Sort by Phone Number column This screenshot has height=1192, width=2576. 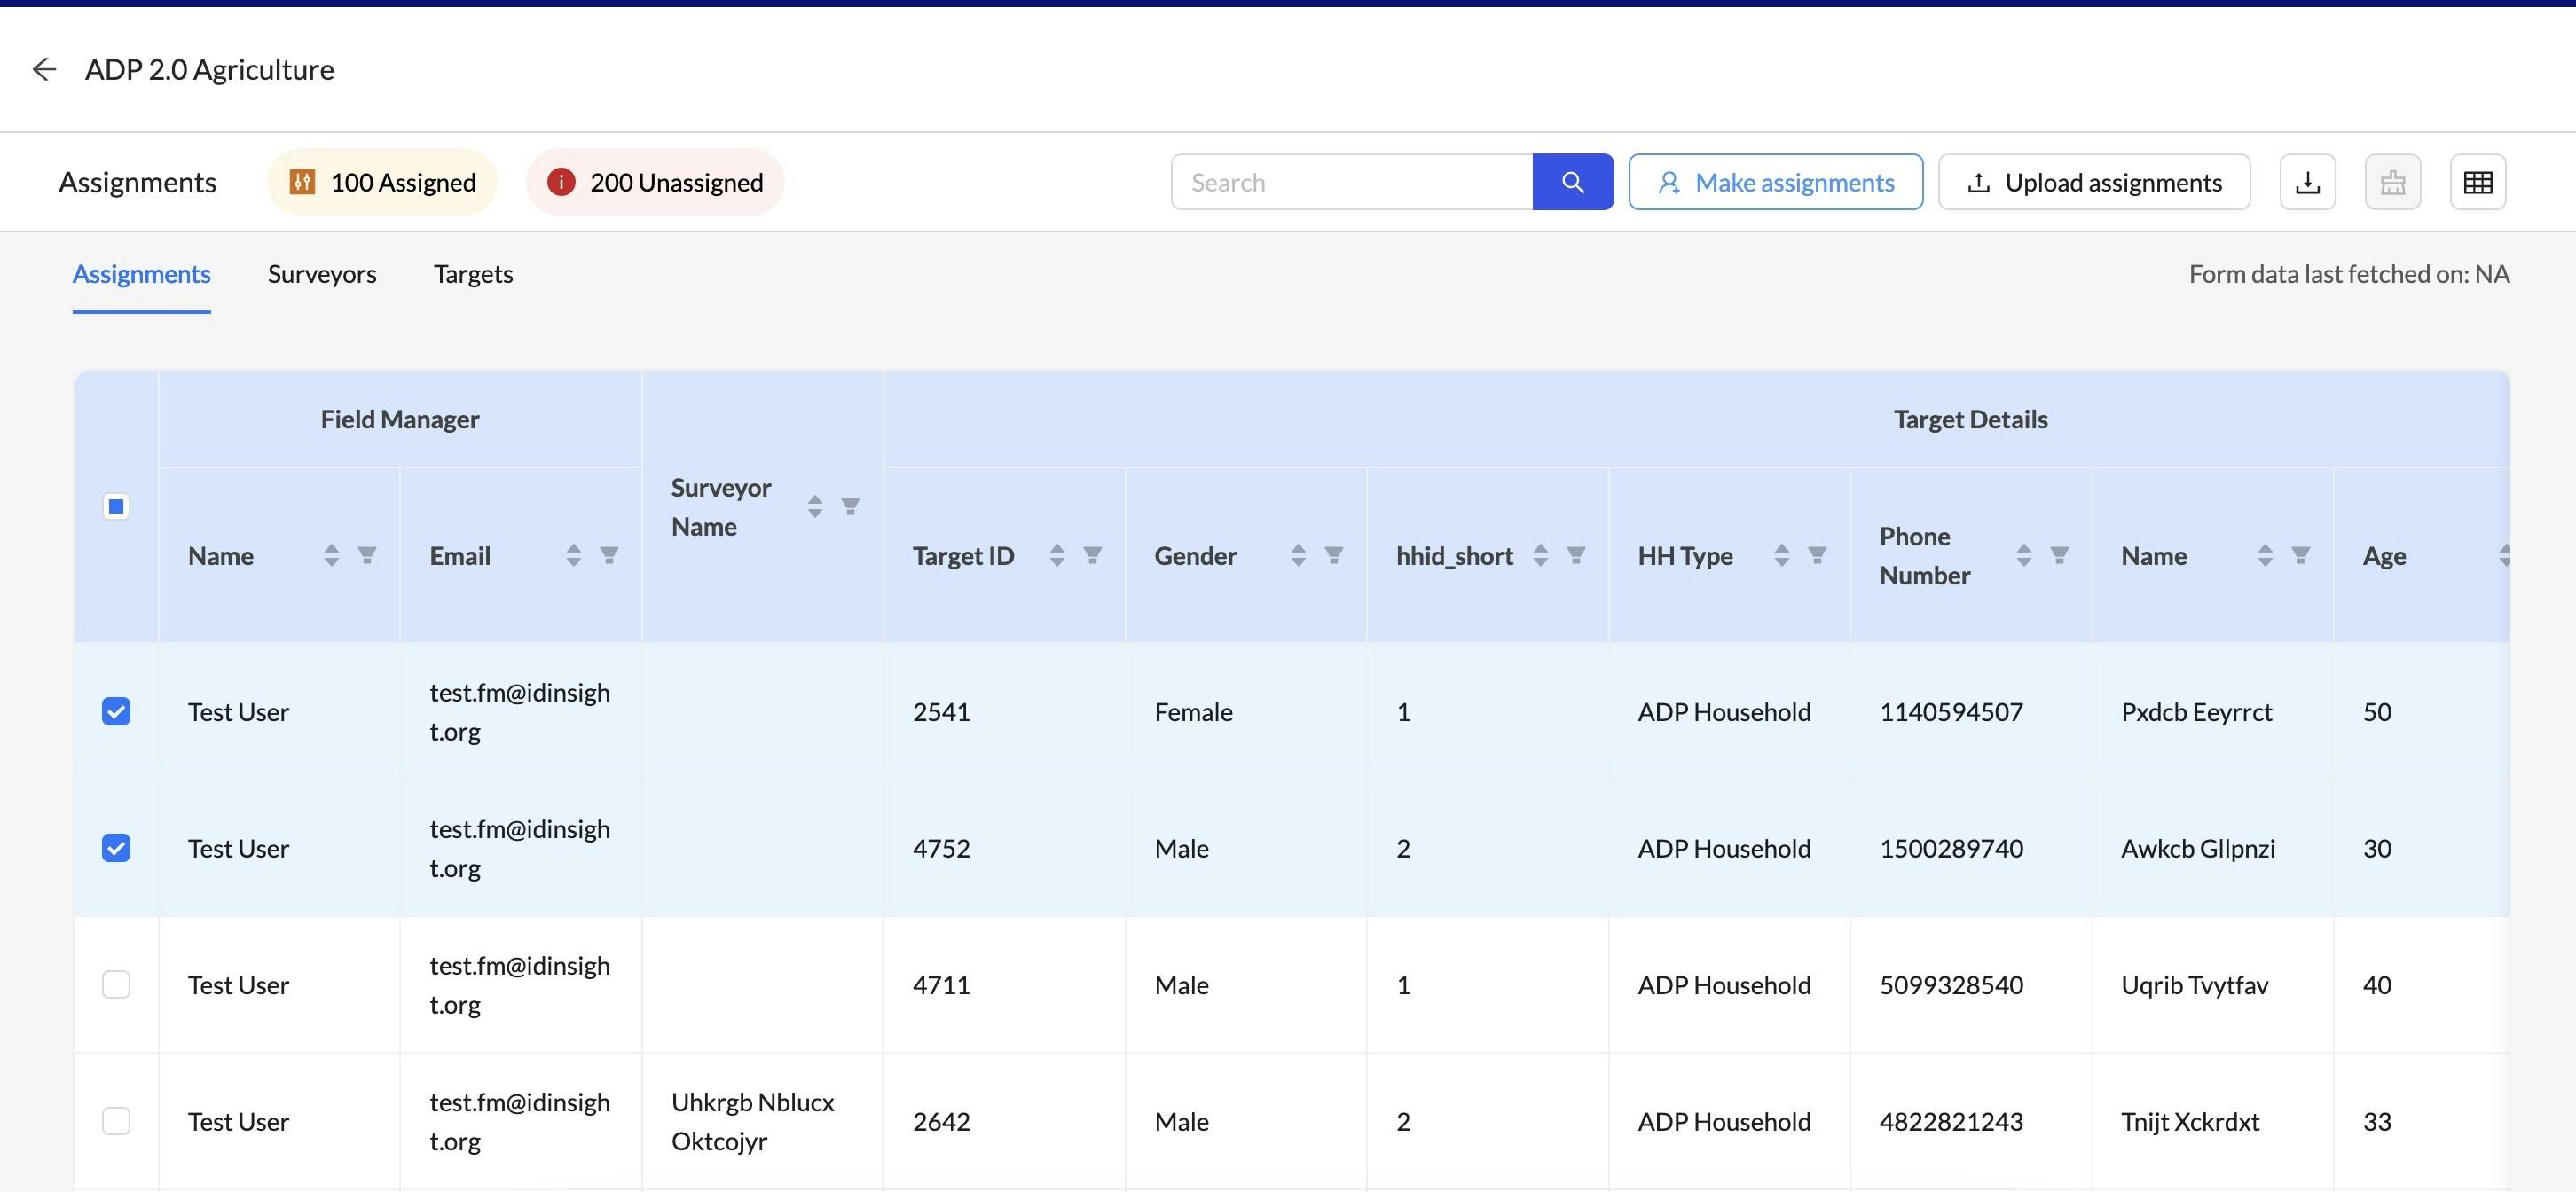click(x=2023, y=555)
